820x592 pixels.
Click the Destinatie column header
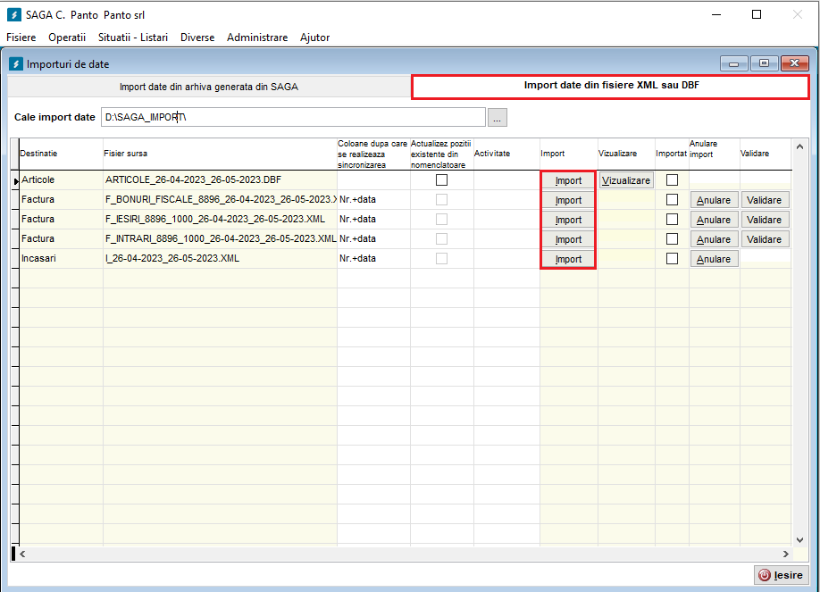tap(61, 154)
